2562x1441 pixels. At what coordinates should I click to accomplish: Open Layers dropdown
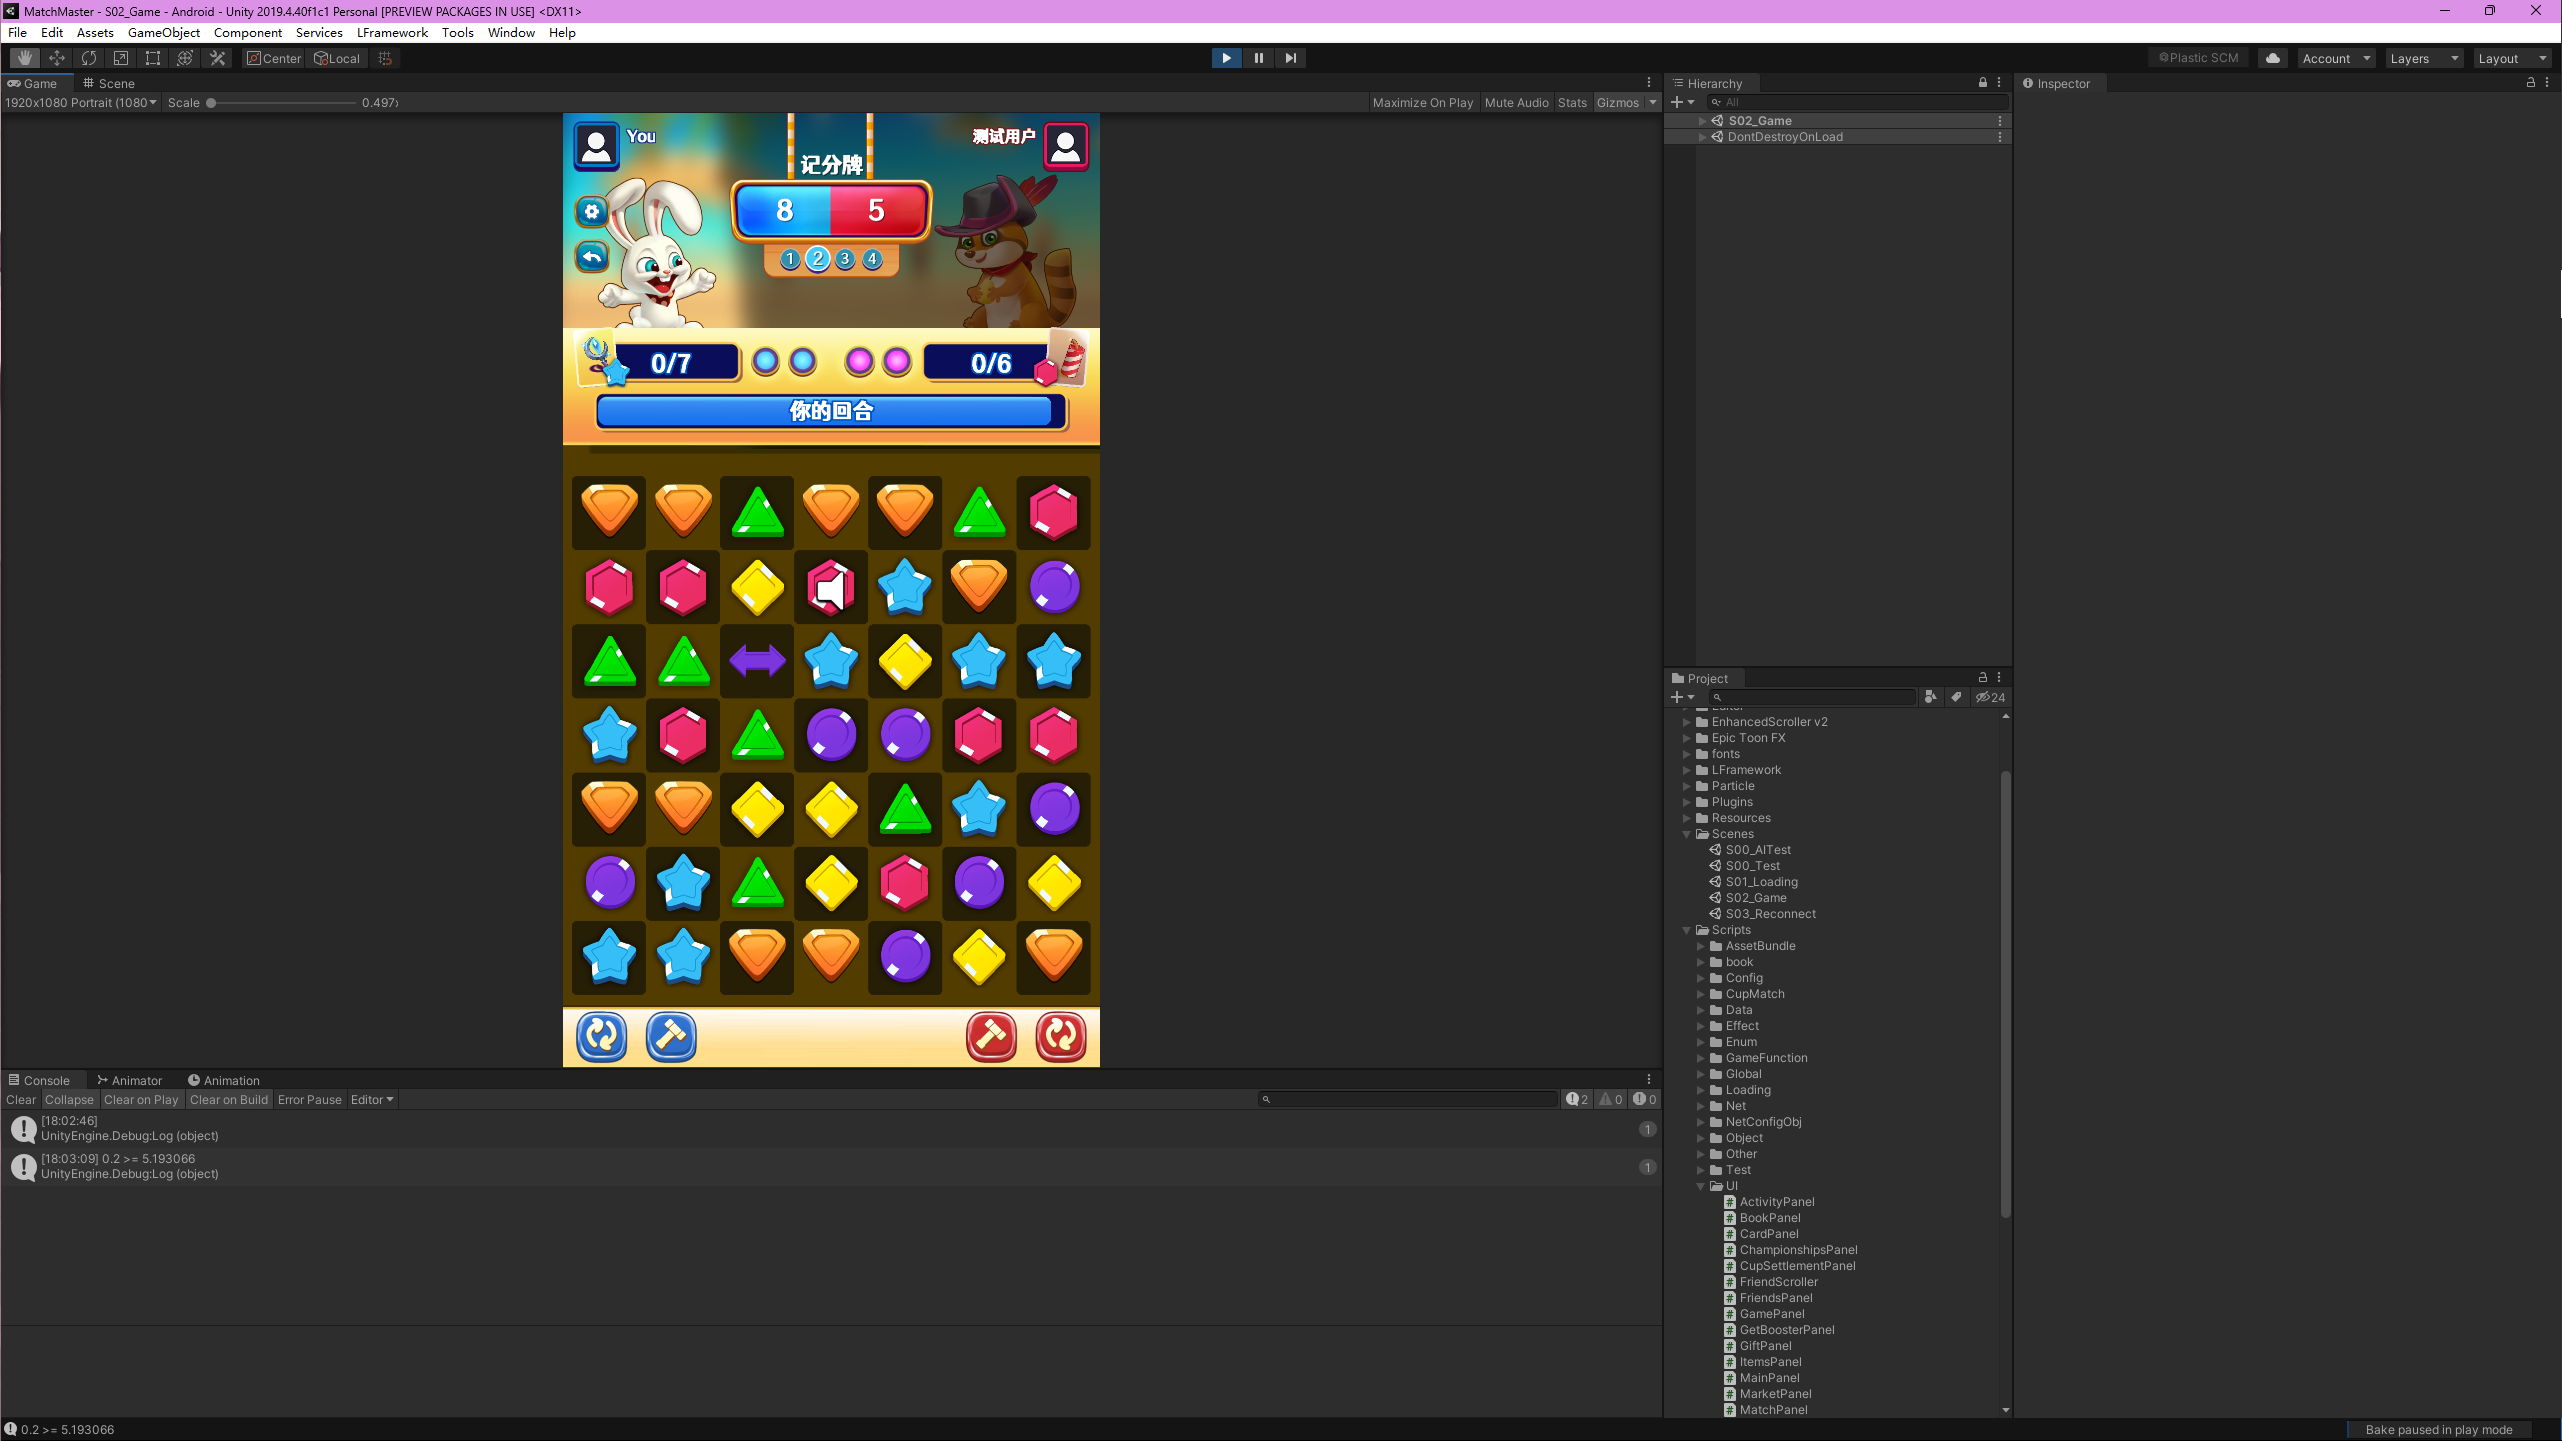2424,58
